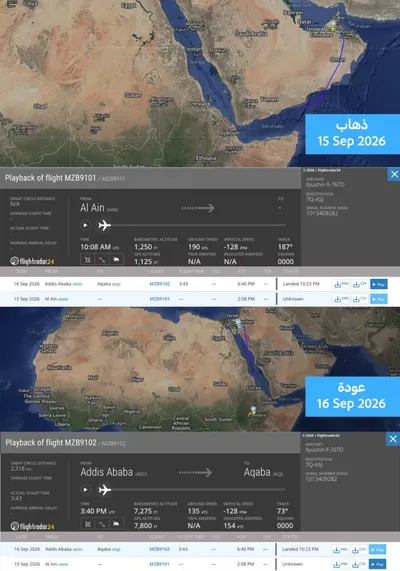Screen dimensions: 400x571
Task: Open the MZB9102 flight link under the MZB9102 panel
Action: coord(160,549)
